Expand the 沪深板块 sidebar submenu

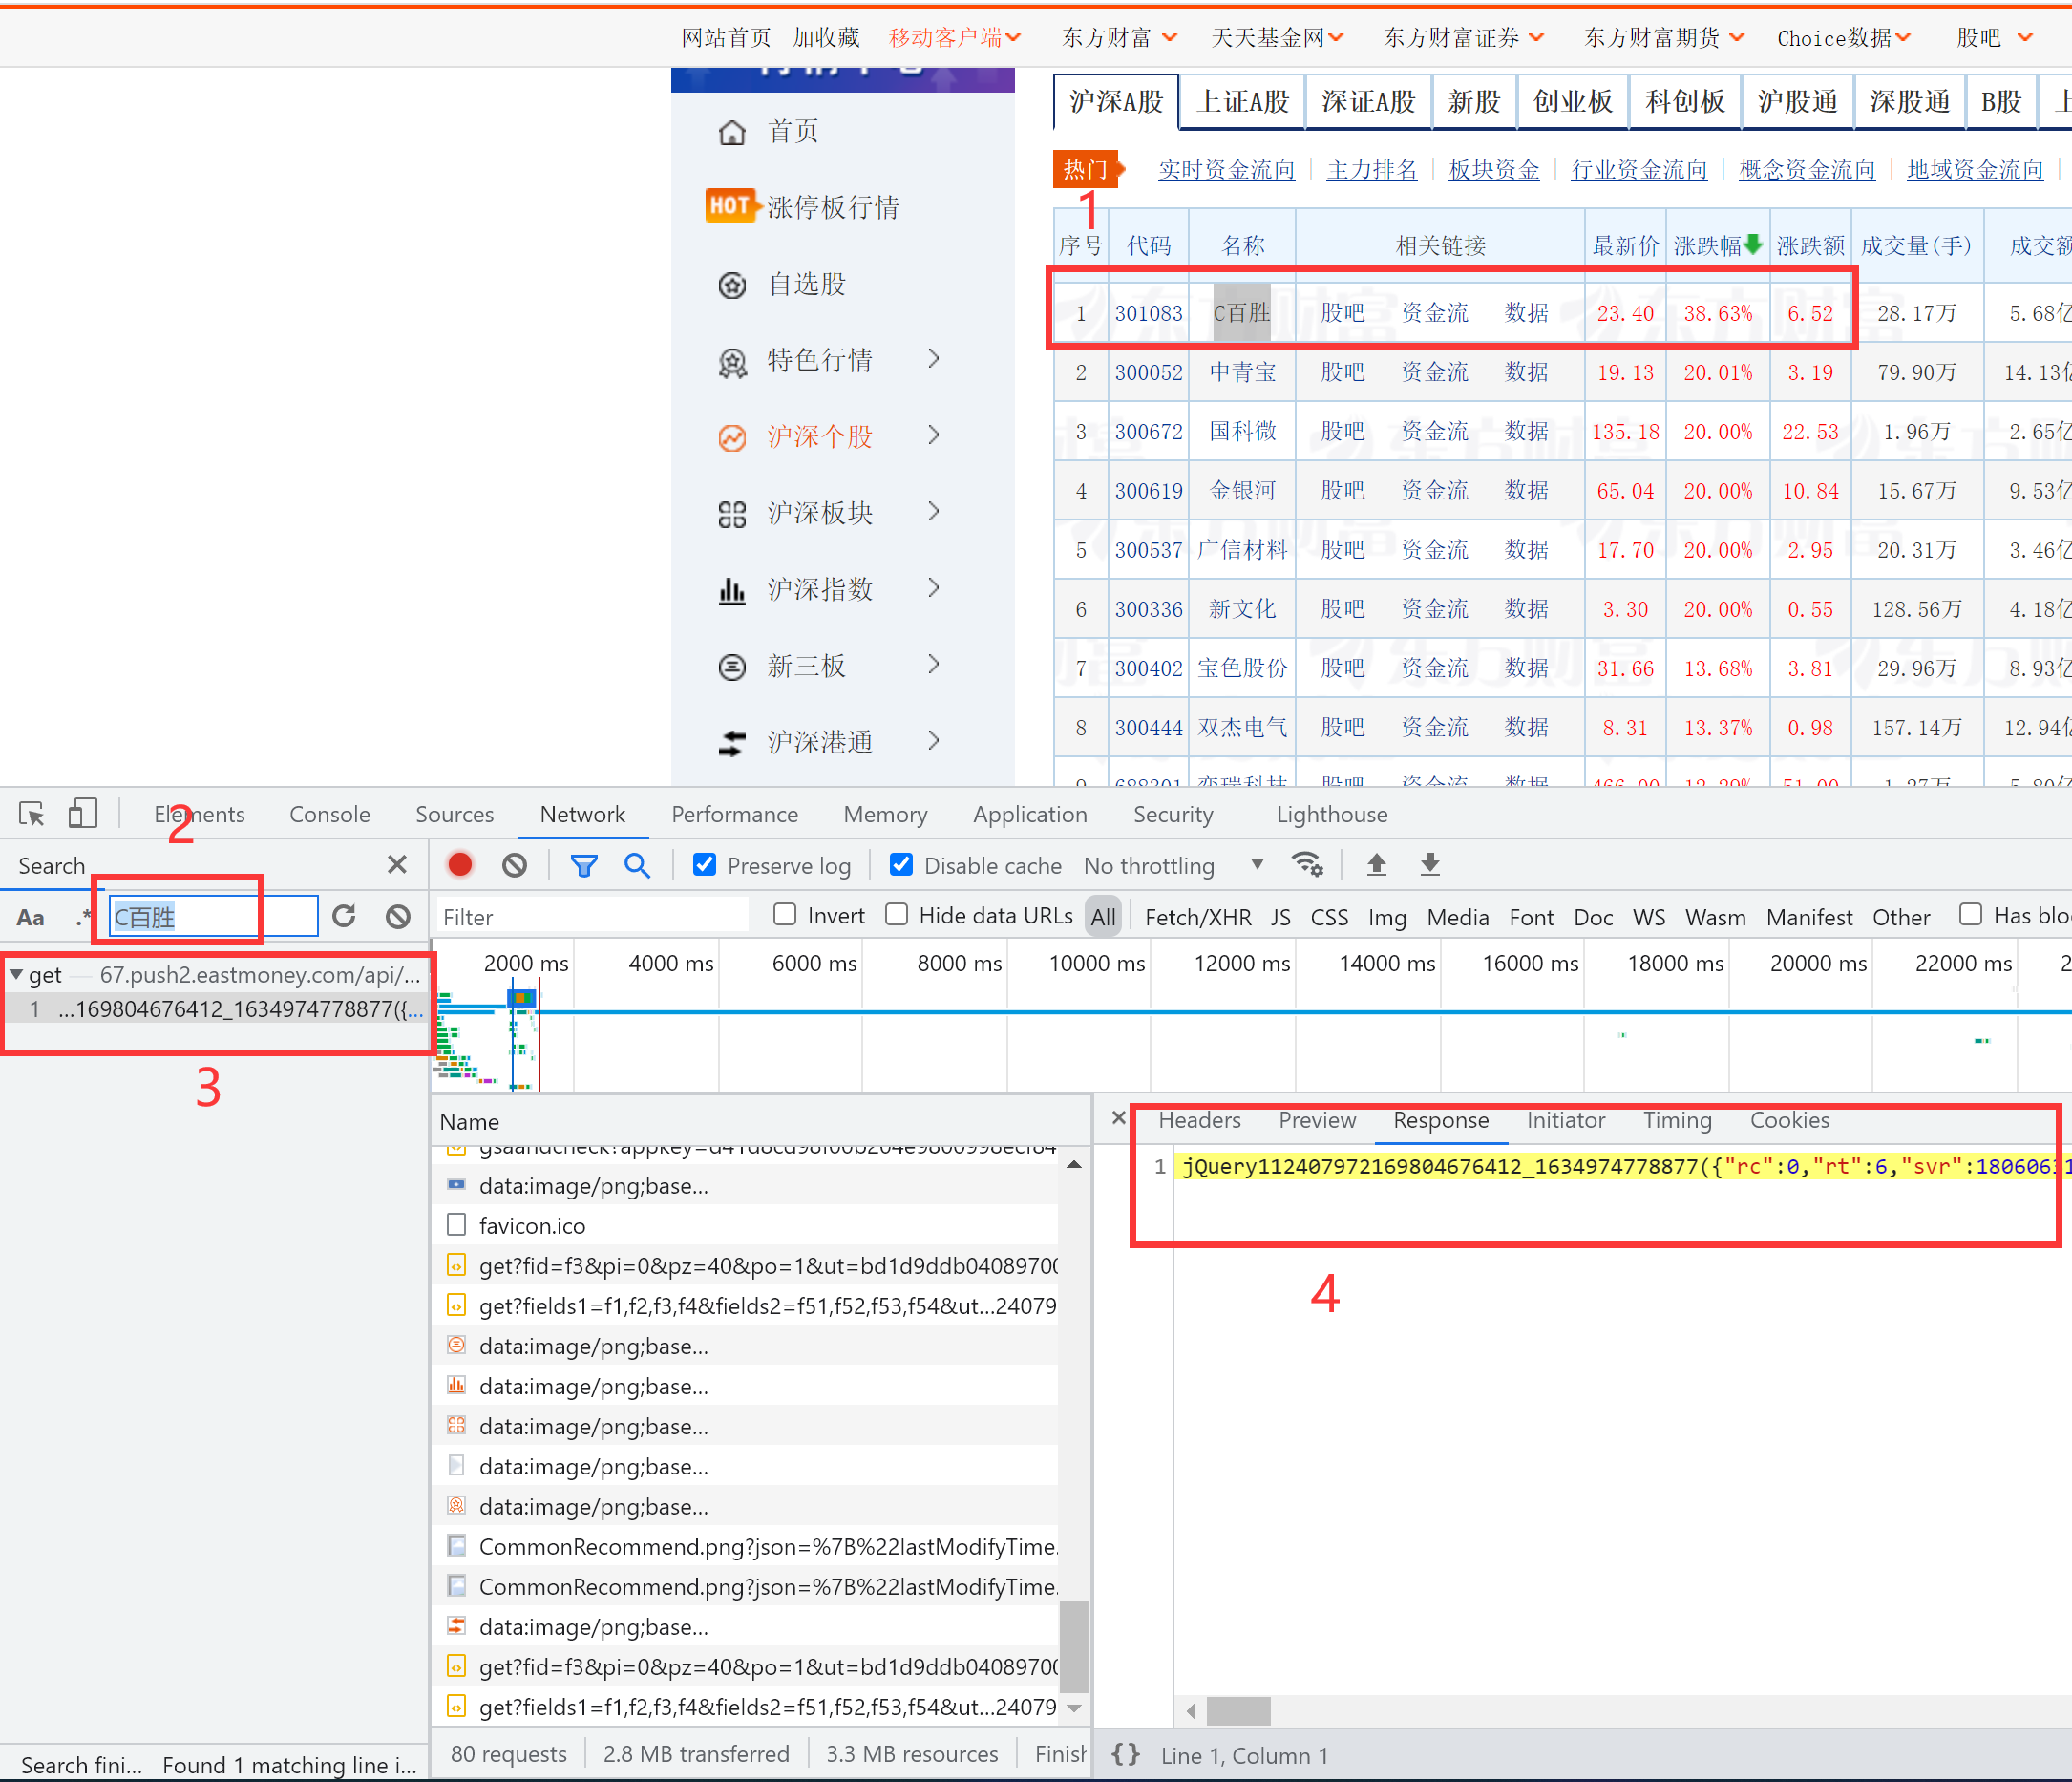coord(933,512)
